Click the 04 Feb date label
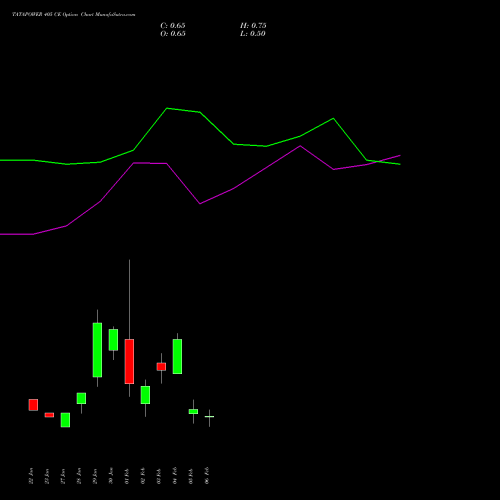This screenshot has height=500, width=500. tap(175, 476)
